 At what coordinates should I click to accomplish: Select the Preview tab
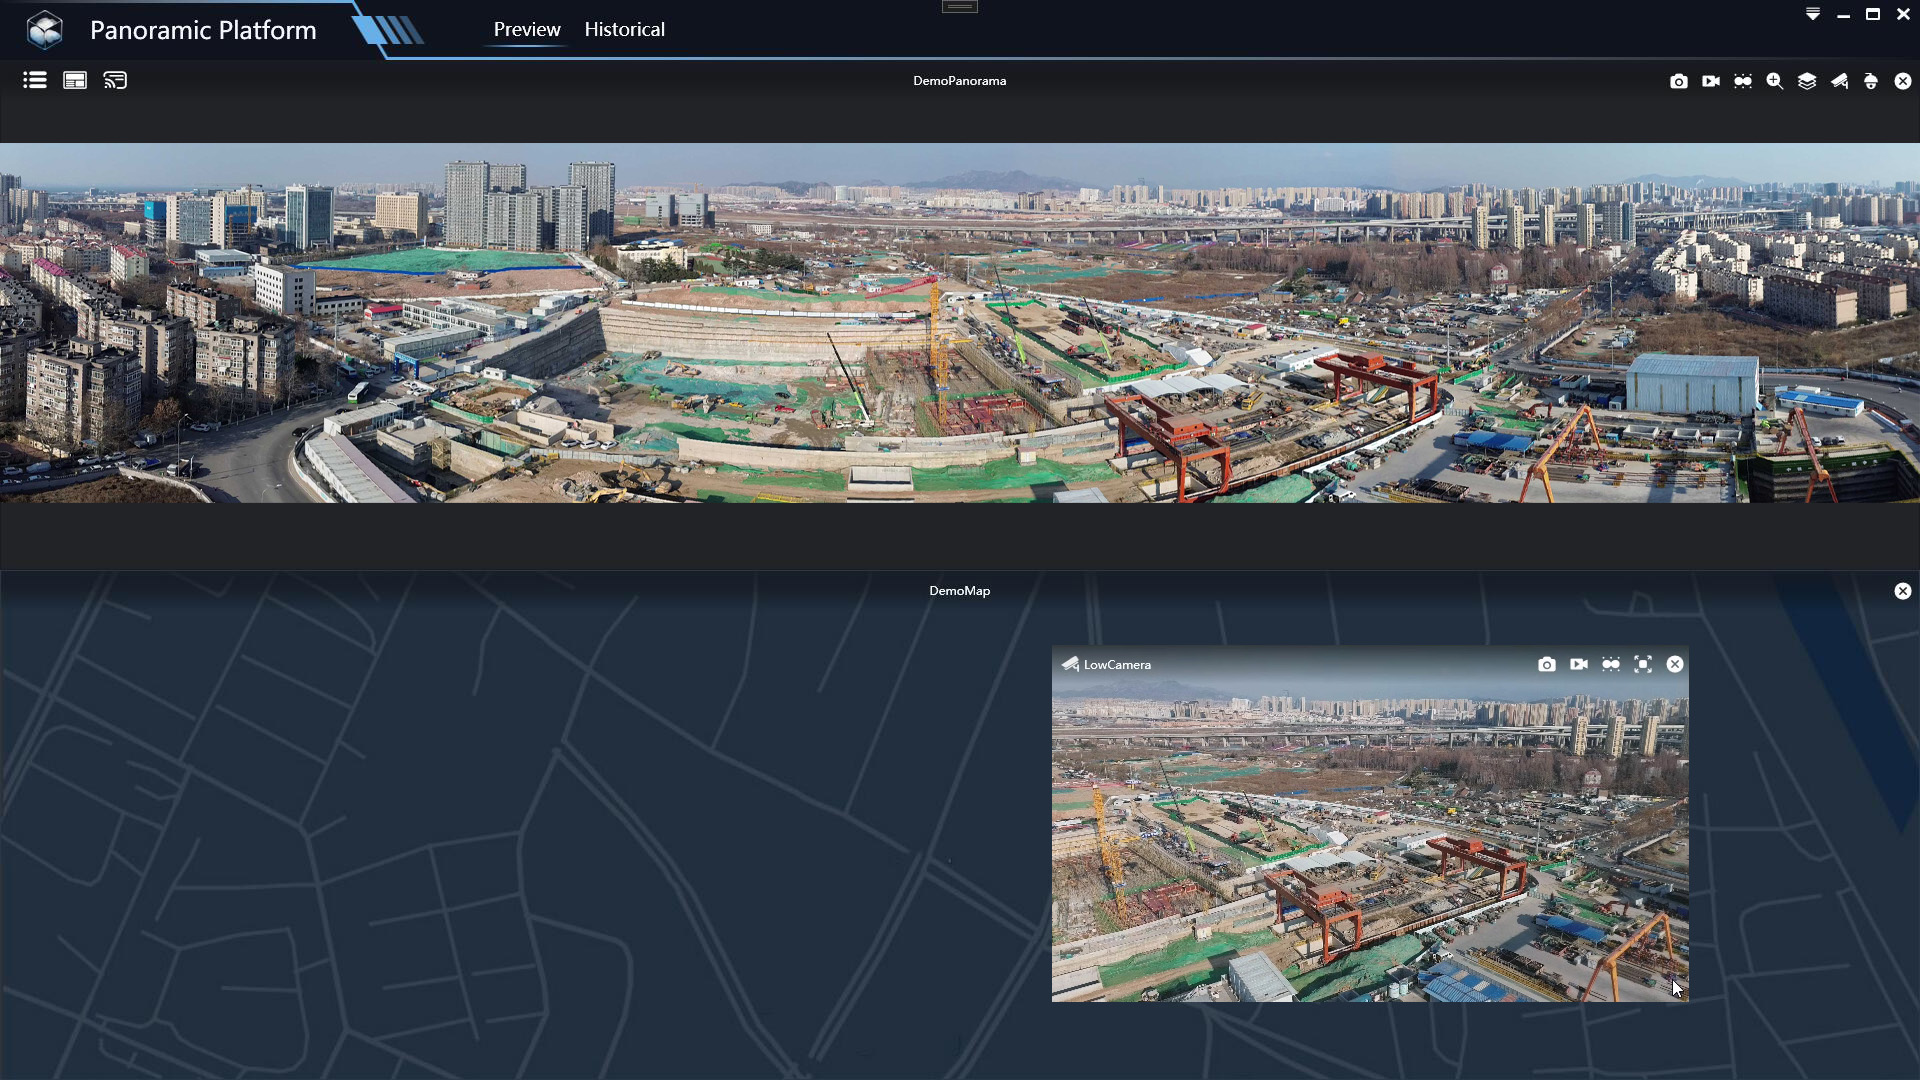point(527,29)
